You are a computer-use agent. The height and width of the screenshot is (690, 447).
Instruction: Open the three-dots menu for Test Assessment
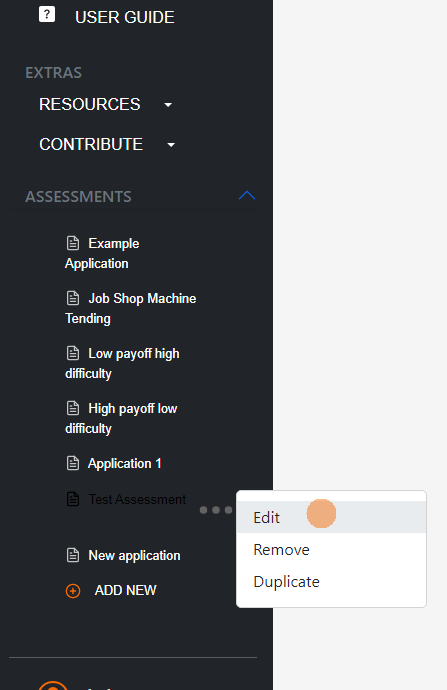(x=216, y=510)
